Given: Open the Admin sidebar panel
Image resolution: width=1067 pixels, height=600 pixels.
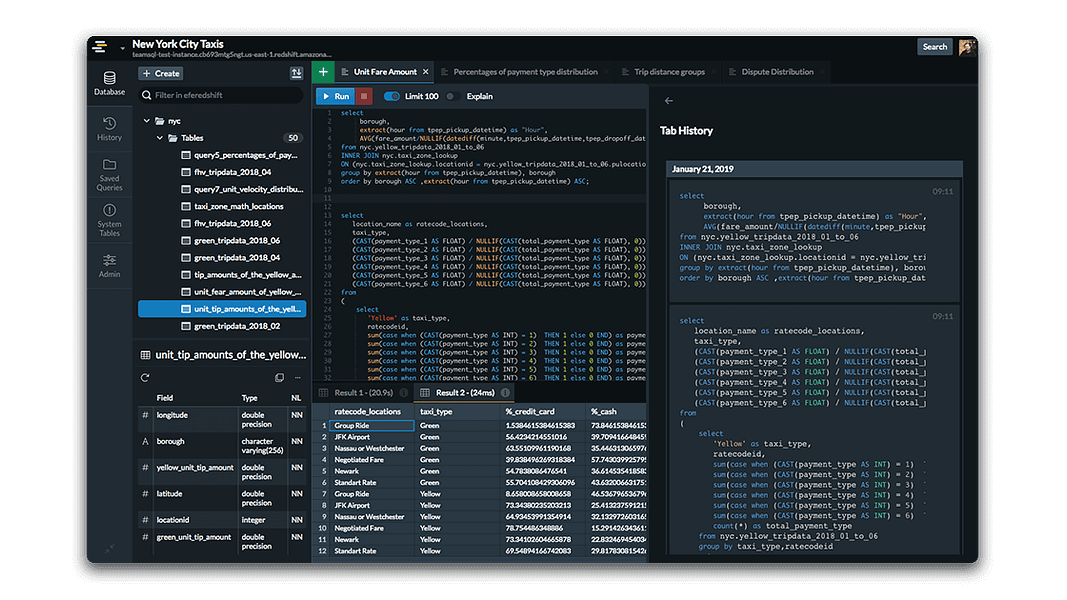Looking at the screenshot, I should click(110, 266).
